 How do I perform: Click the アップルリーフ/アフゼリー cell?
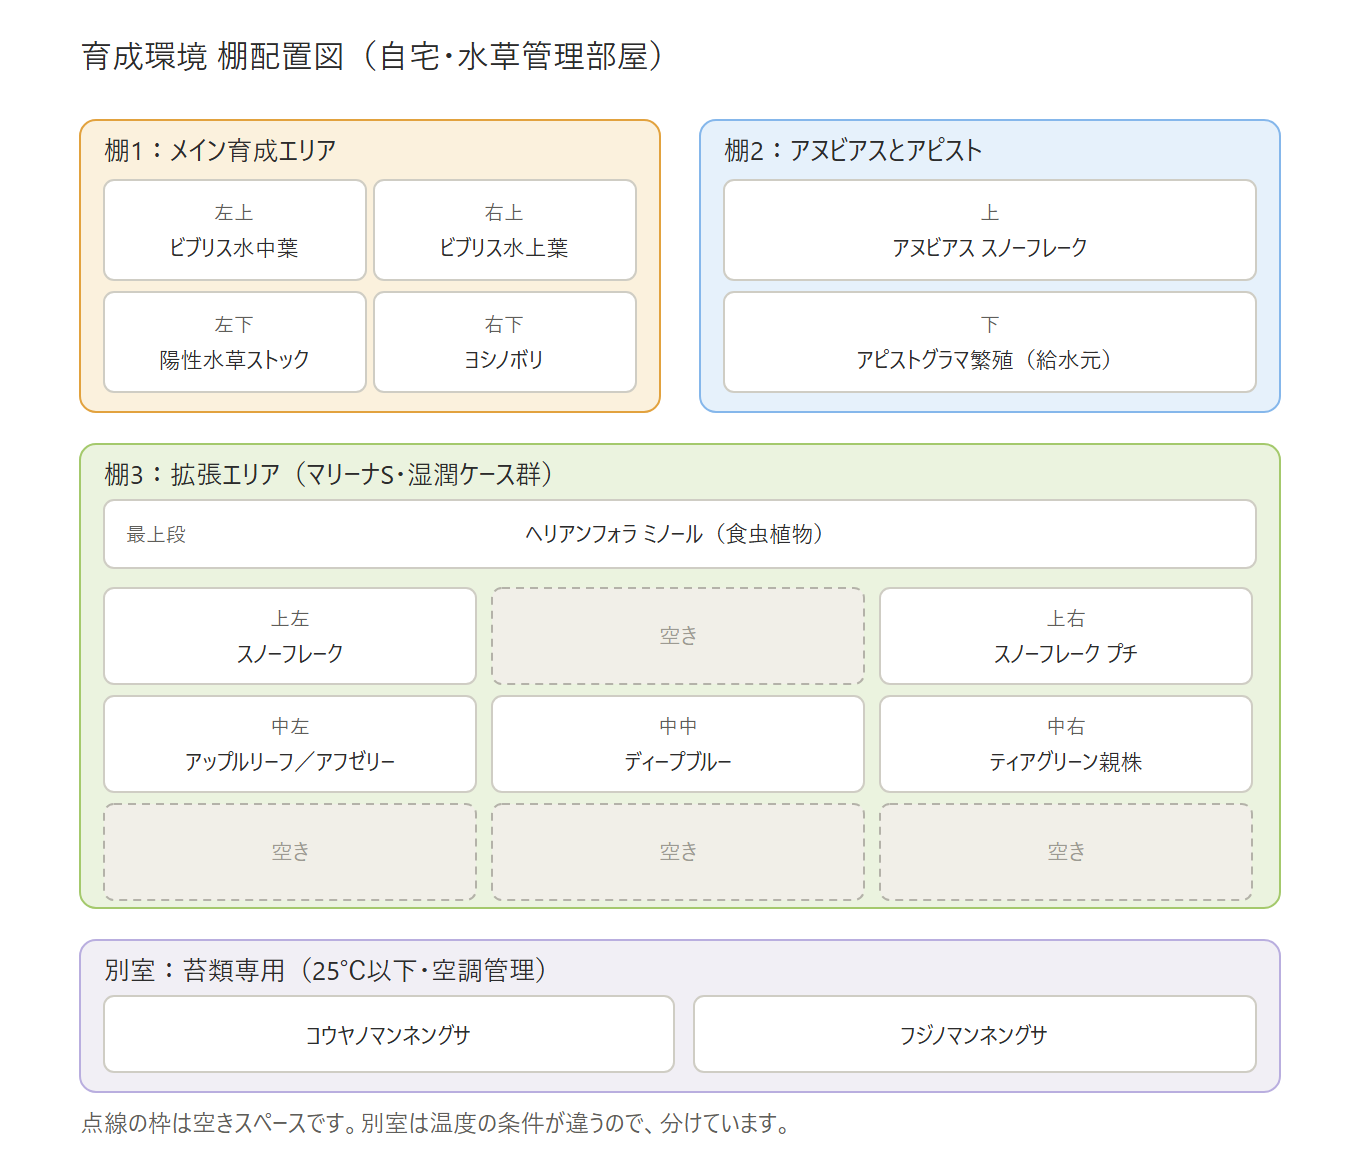point(290,744)
